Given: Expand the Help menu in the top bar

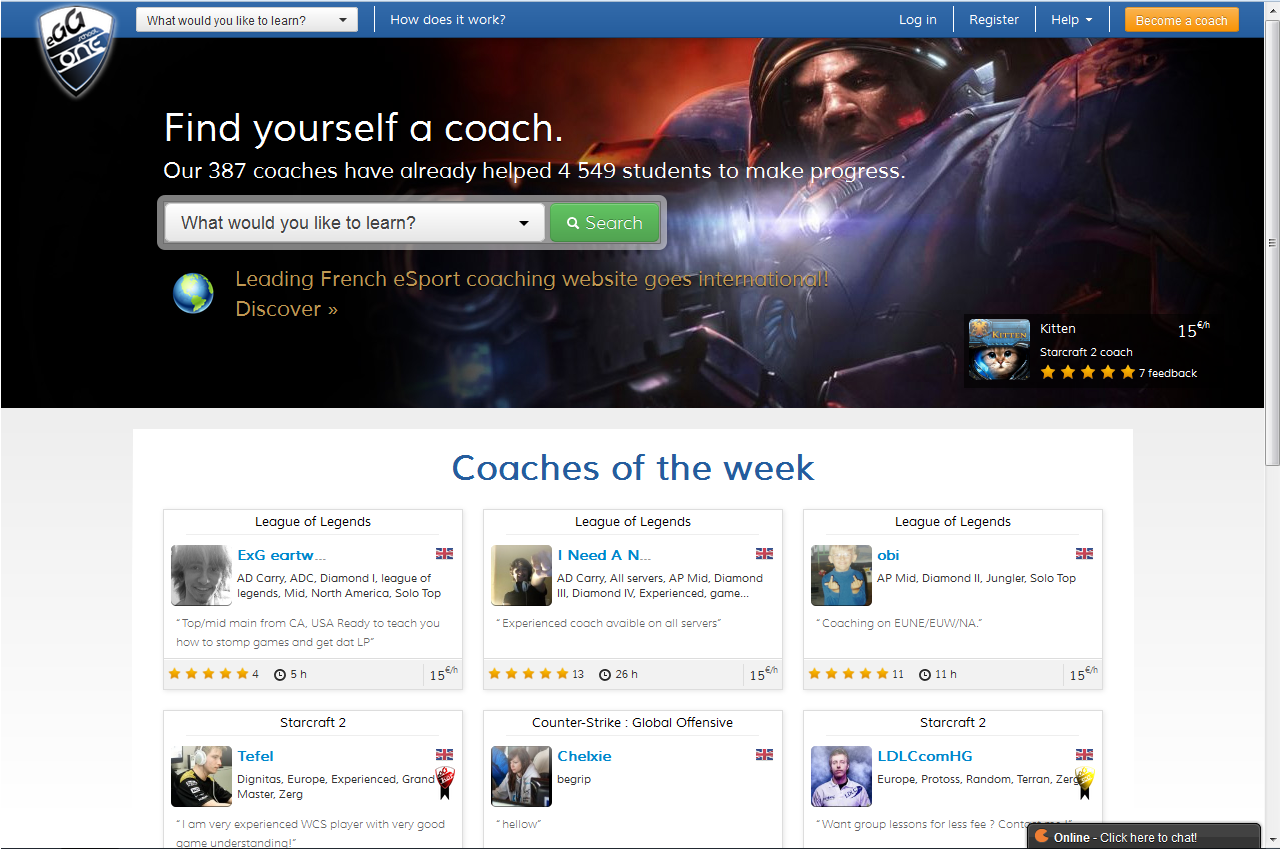Looking at the screenshot, I should (1071, 20).
